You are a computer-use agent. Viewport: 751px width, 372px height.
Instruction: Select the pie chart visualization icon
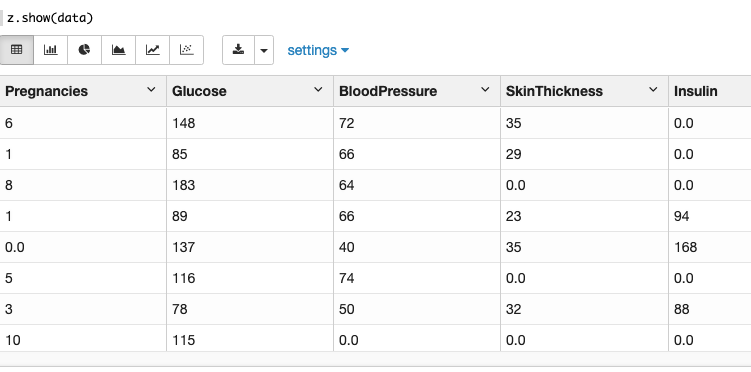point(84,50)
